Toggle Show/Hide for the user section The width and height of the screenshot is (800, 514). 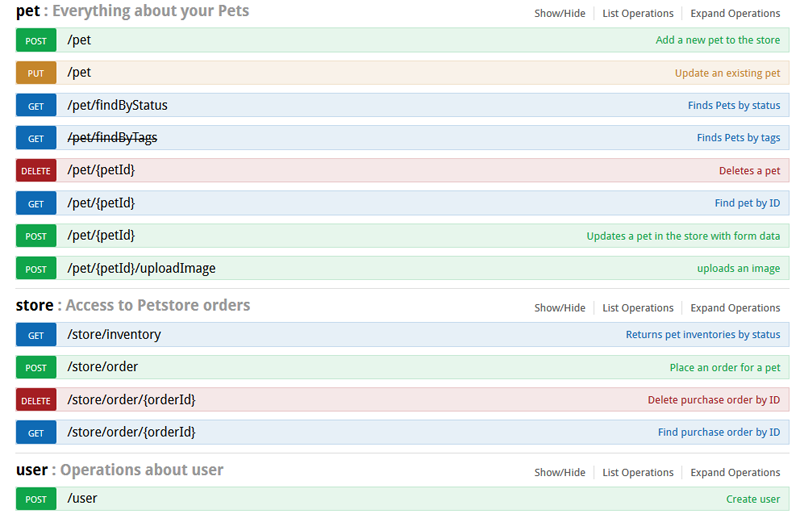click(560, 472)
